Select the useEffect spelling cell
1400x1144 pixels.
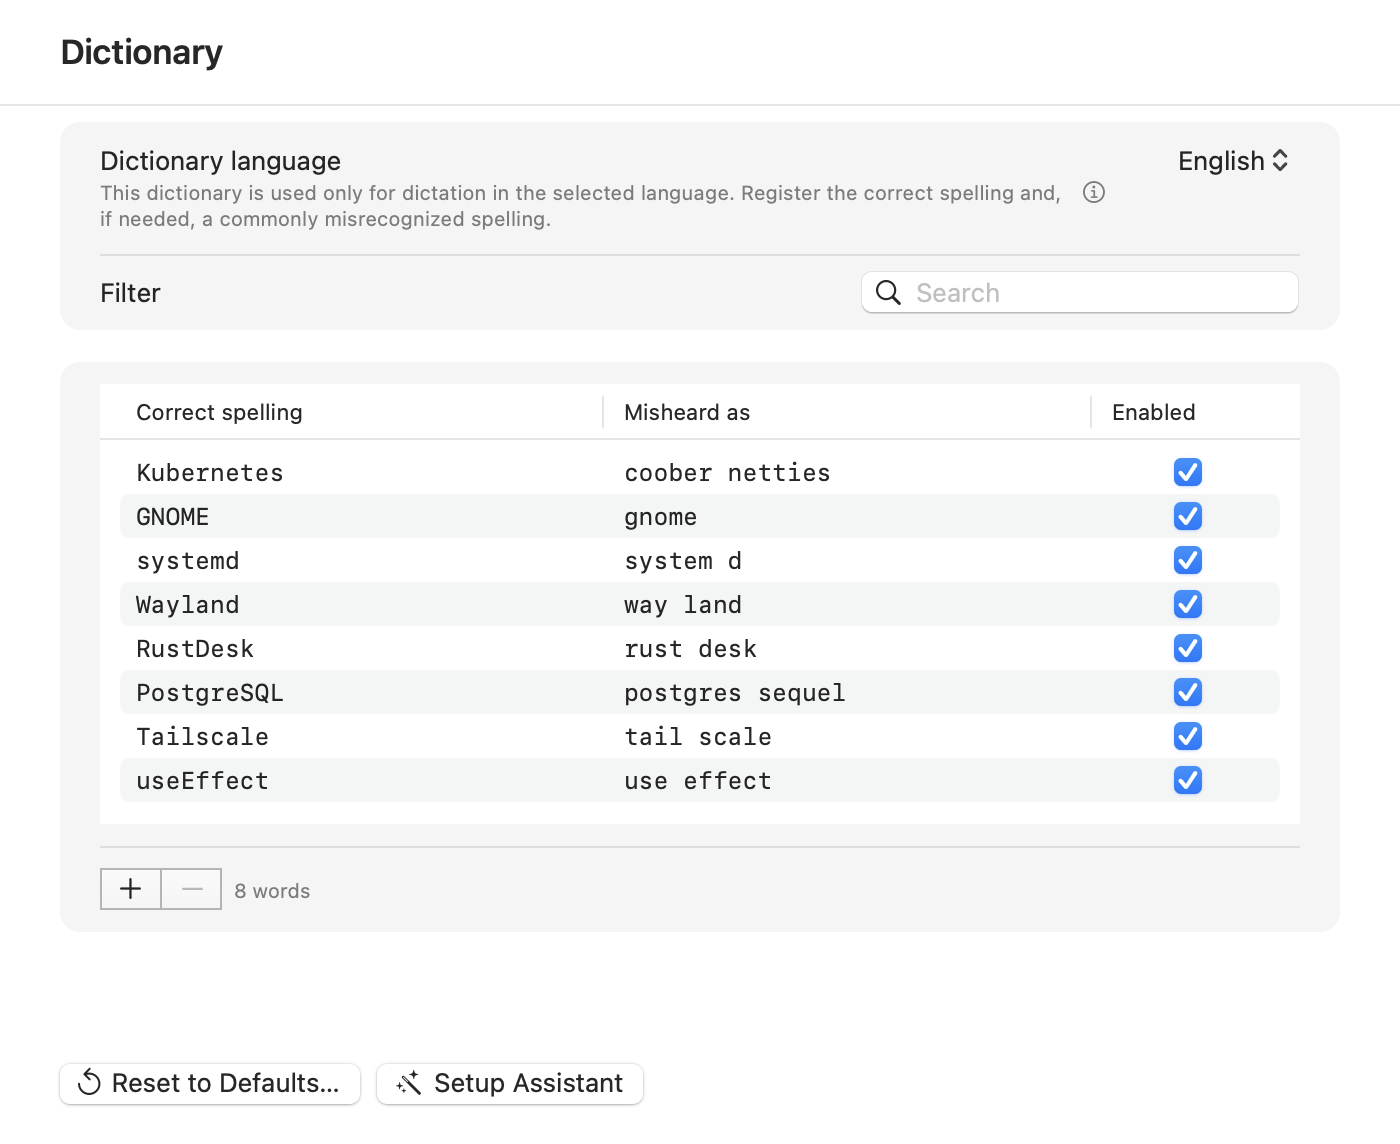point(202,781)
